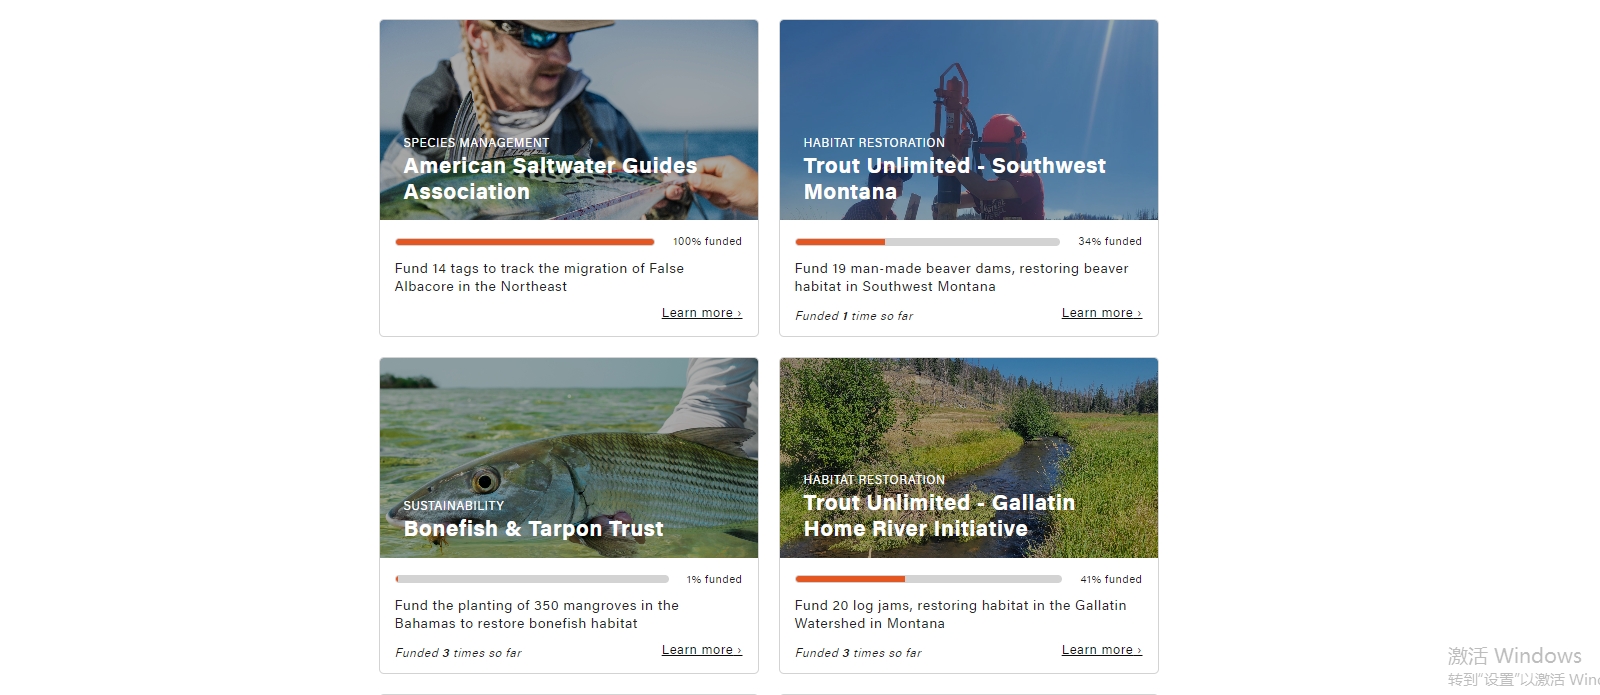The width and height of the screenshot is (1600, 695).
Task: Click Learn more under mangroves planting project
Action: coord(701,650)
